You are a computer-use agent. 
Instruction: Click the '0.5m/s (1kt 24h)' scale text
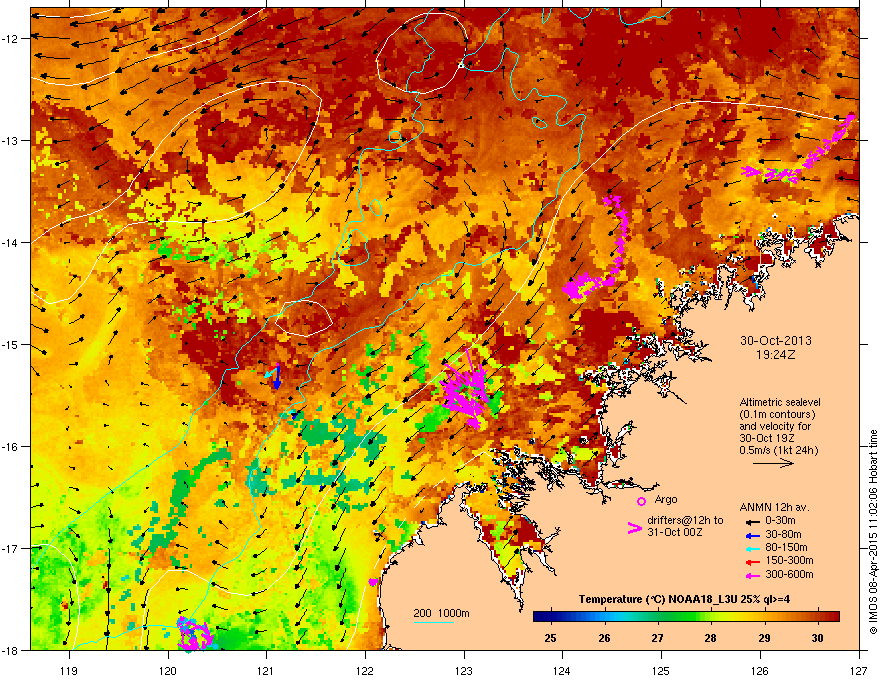[778, 451]
